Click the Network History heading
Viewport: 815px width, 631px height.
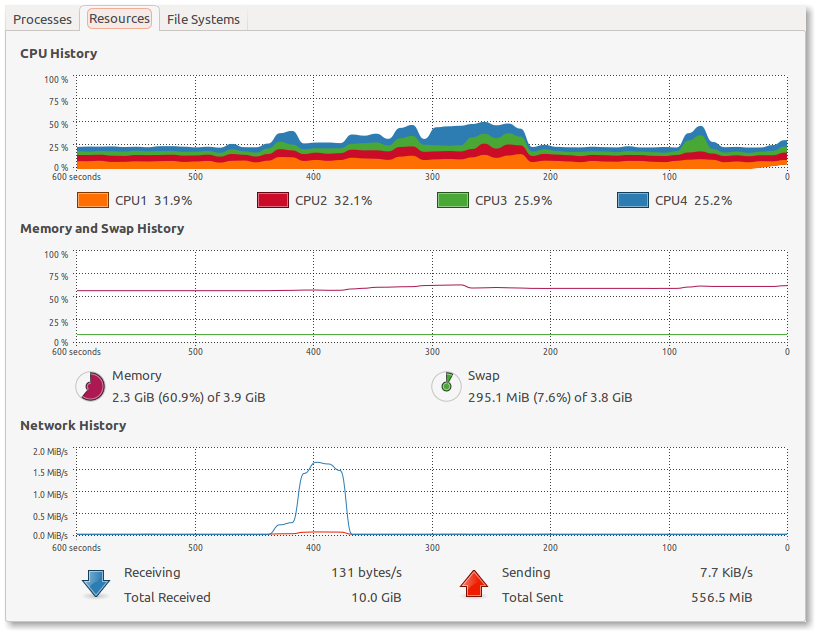(73, 426)
